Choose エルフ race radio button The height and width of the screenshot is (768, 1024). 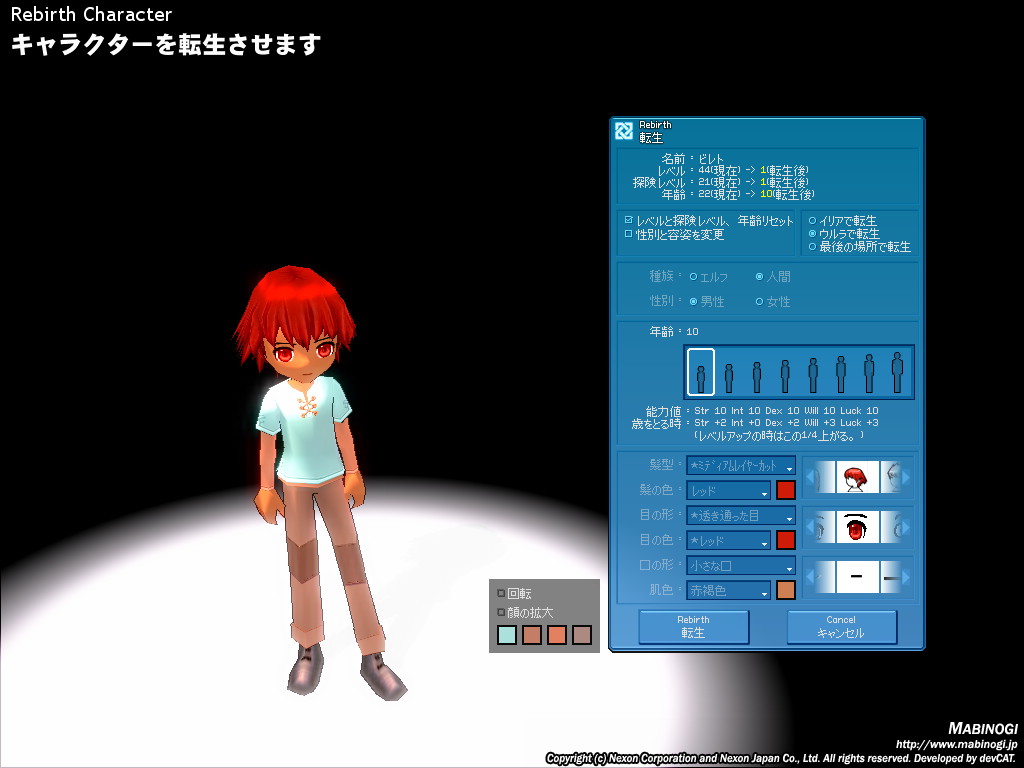[694, 277]
